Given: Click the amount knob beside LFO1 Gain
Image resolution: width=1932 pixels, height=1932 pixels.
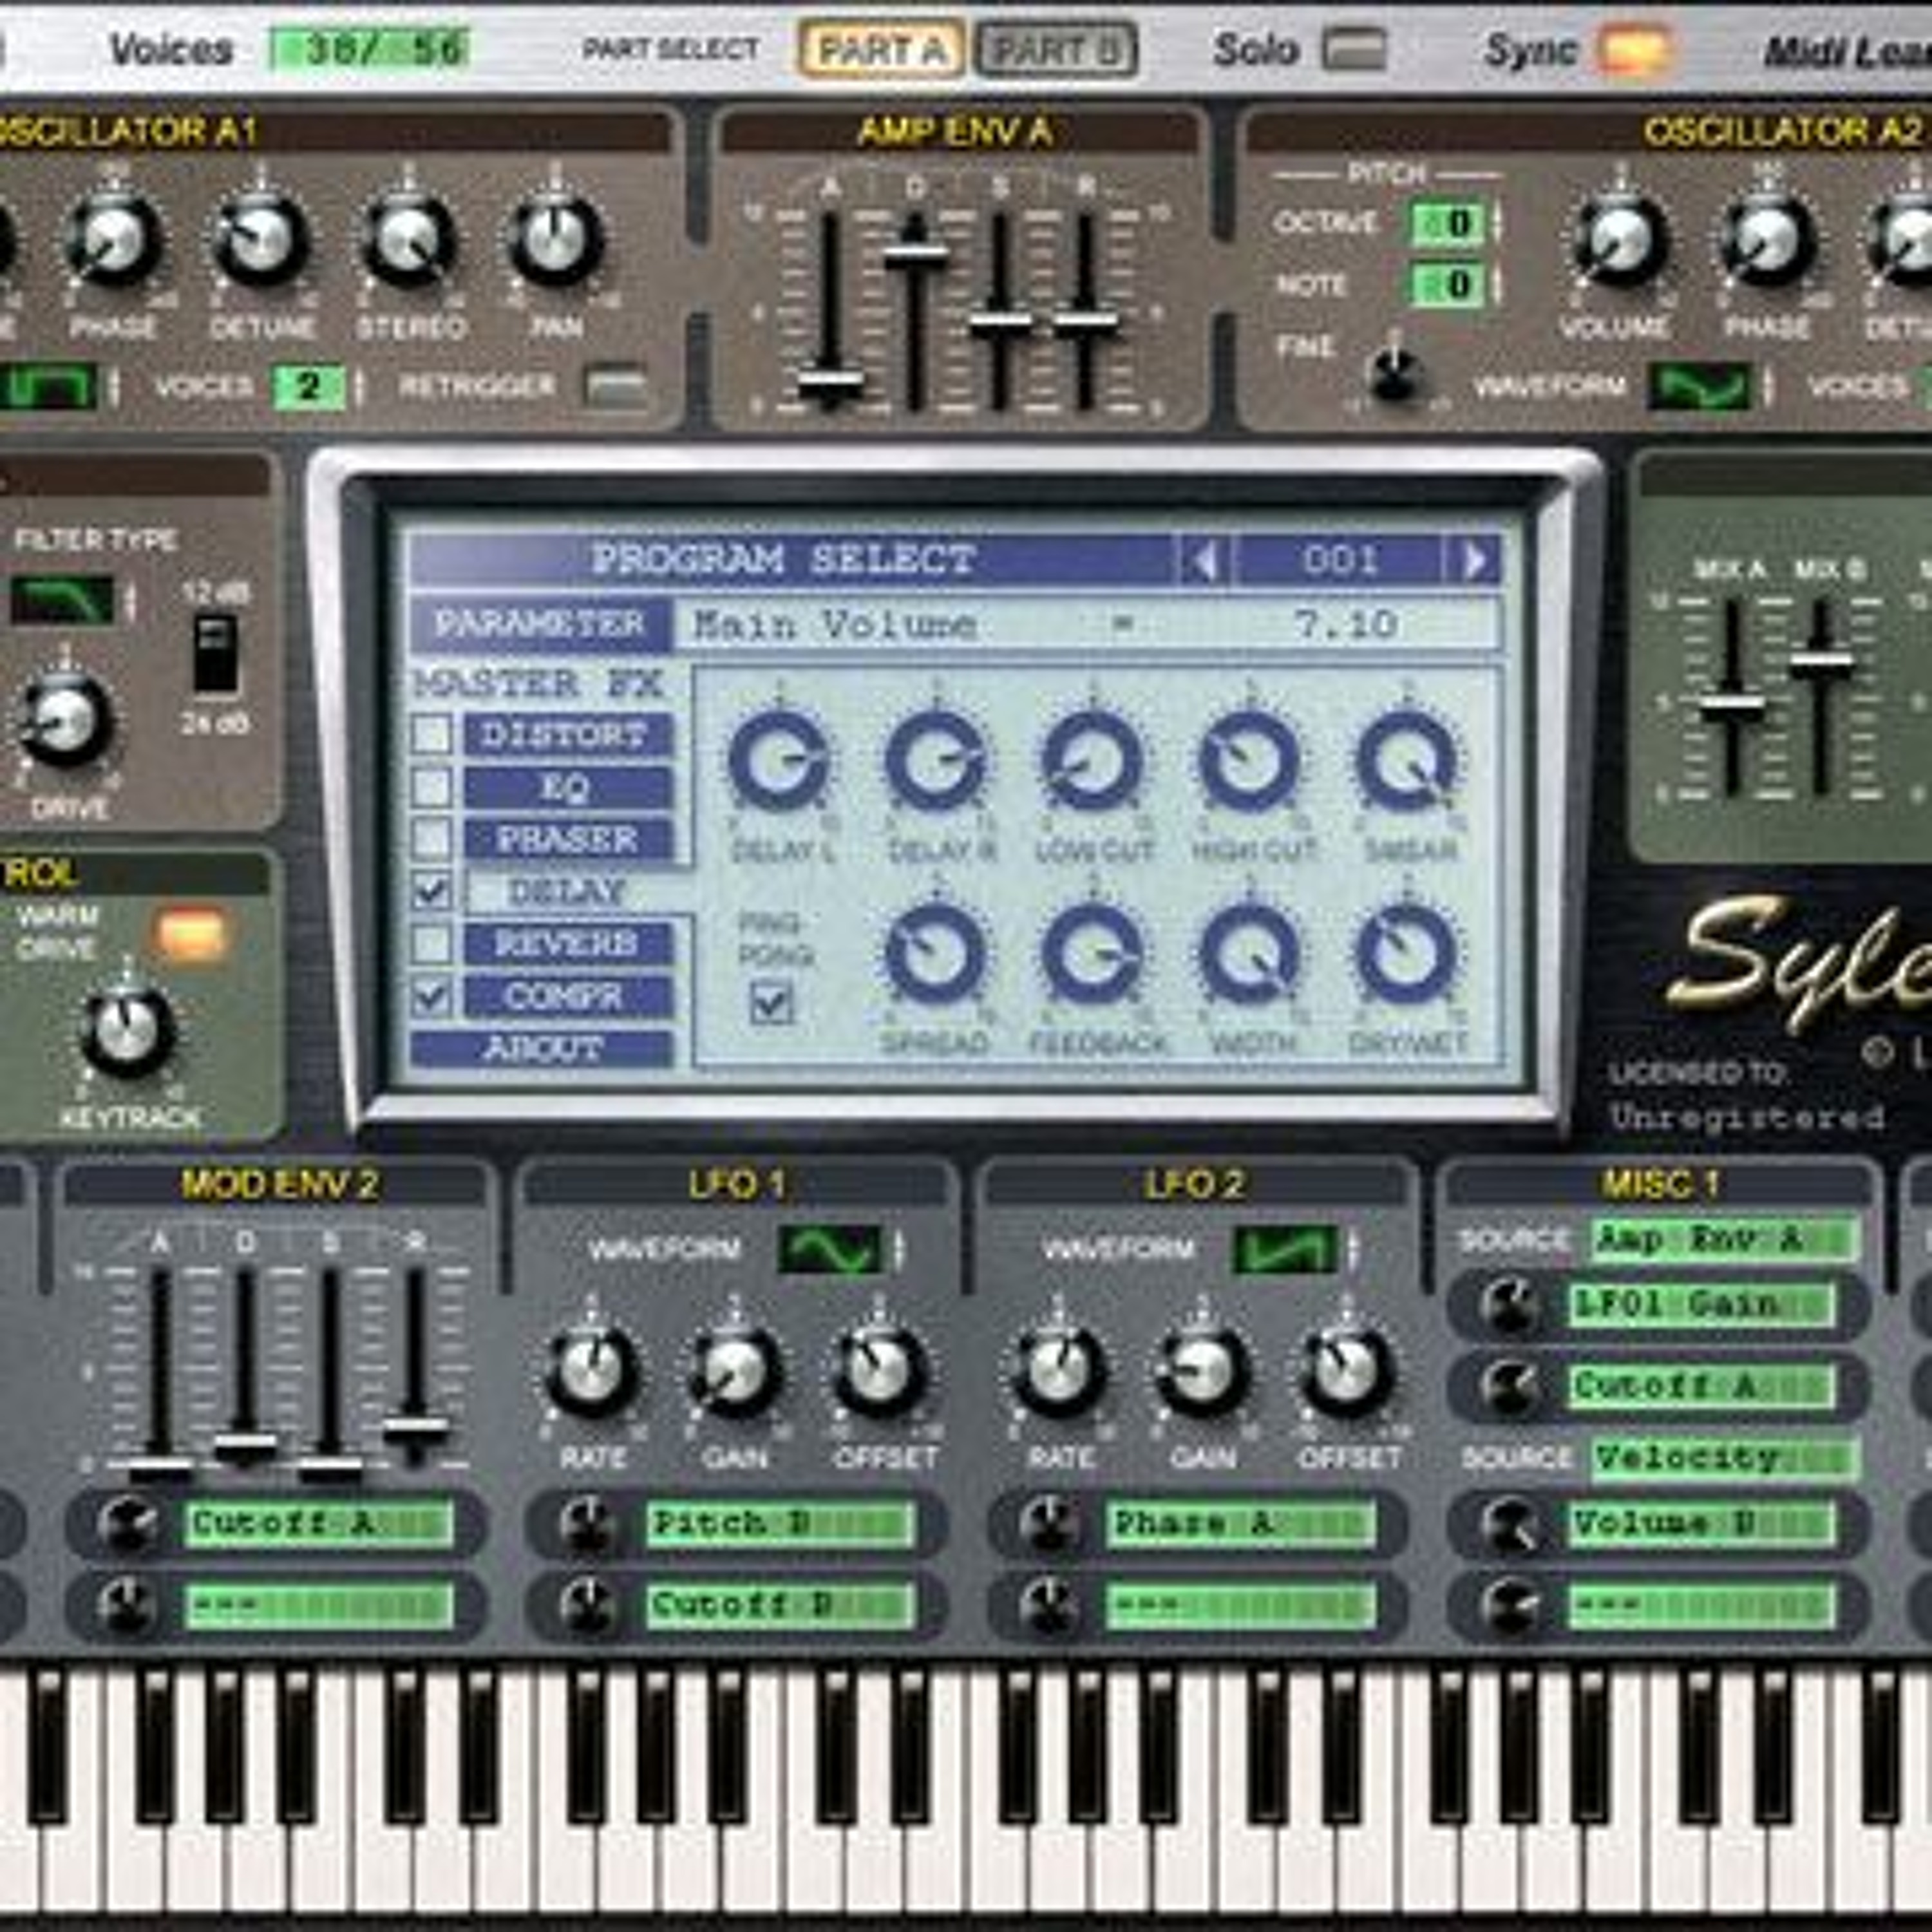Looking at the screenshot, I should (1510, 1307).
